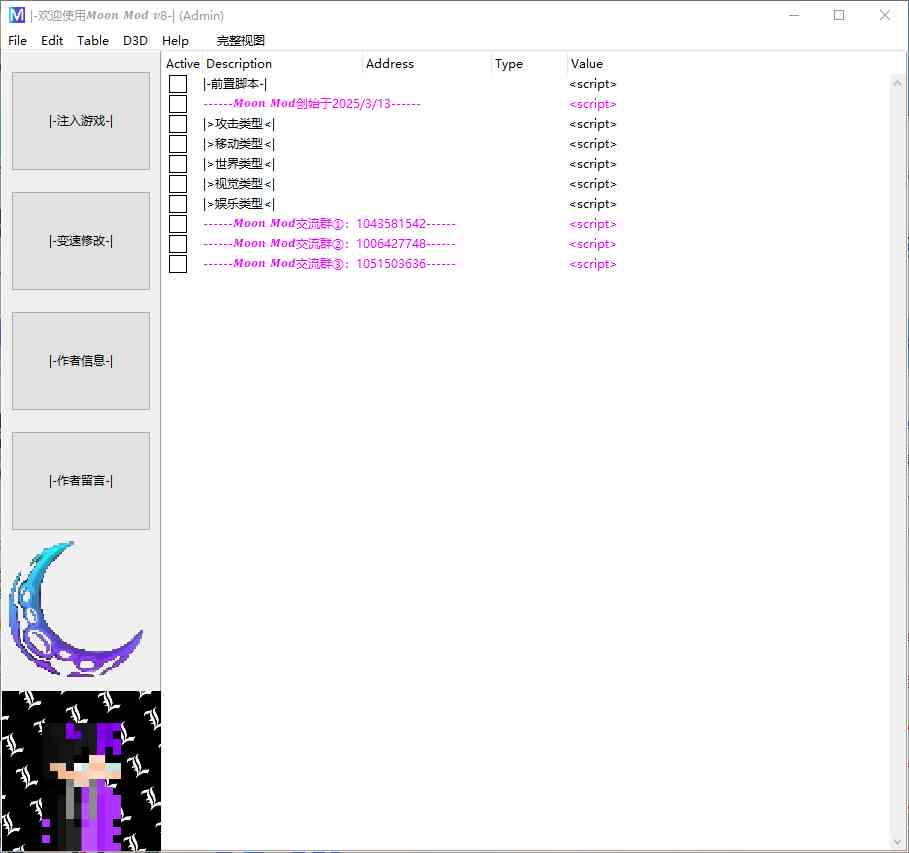Select the Moon Mod交流群① 1043581542 entry
This screenshot has width=909, height=853.
[329, 224]
